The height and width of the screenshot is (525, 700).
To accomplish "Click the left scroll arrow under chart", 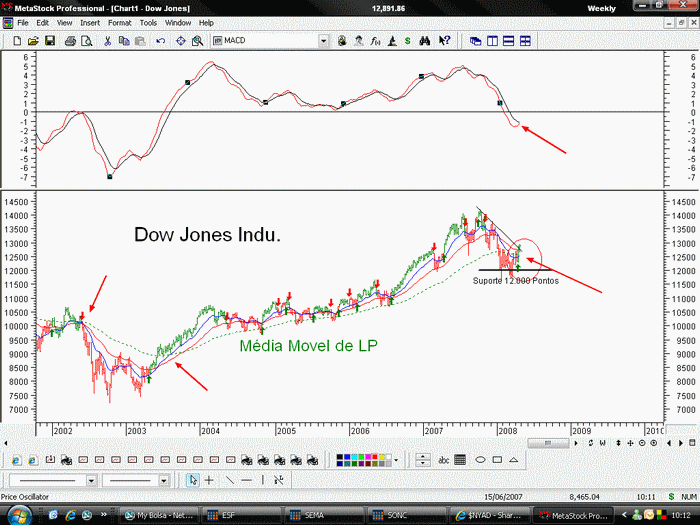I will coord(6,443).
